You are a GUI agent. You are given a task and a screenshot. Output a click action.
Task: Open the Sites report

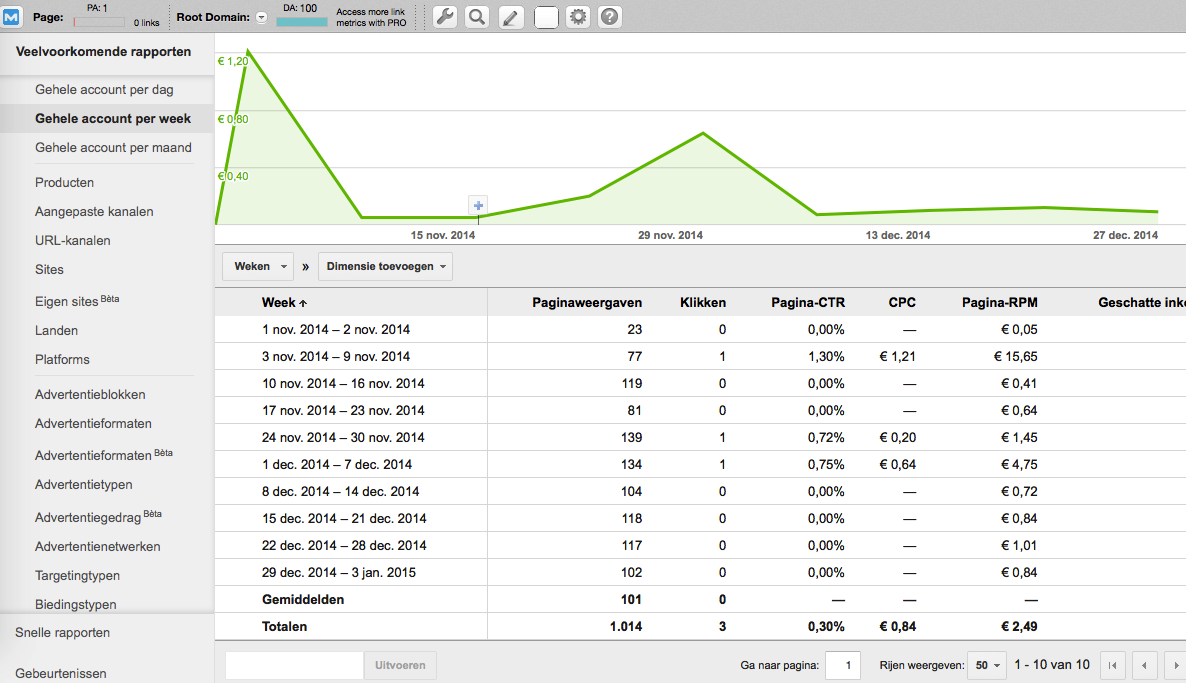pos(49,269)
